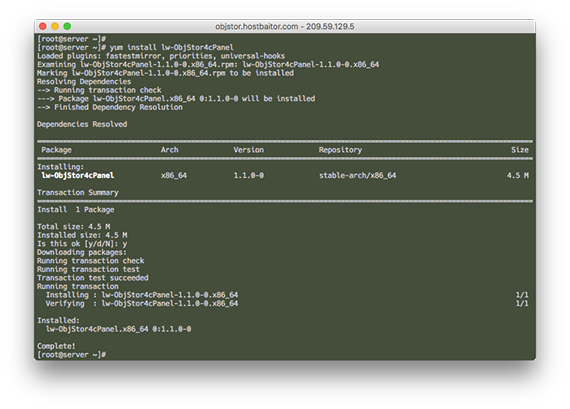Click the bold package name lw-ObjStor4cPanel

[78, 176]
